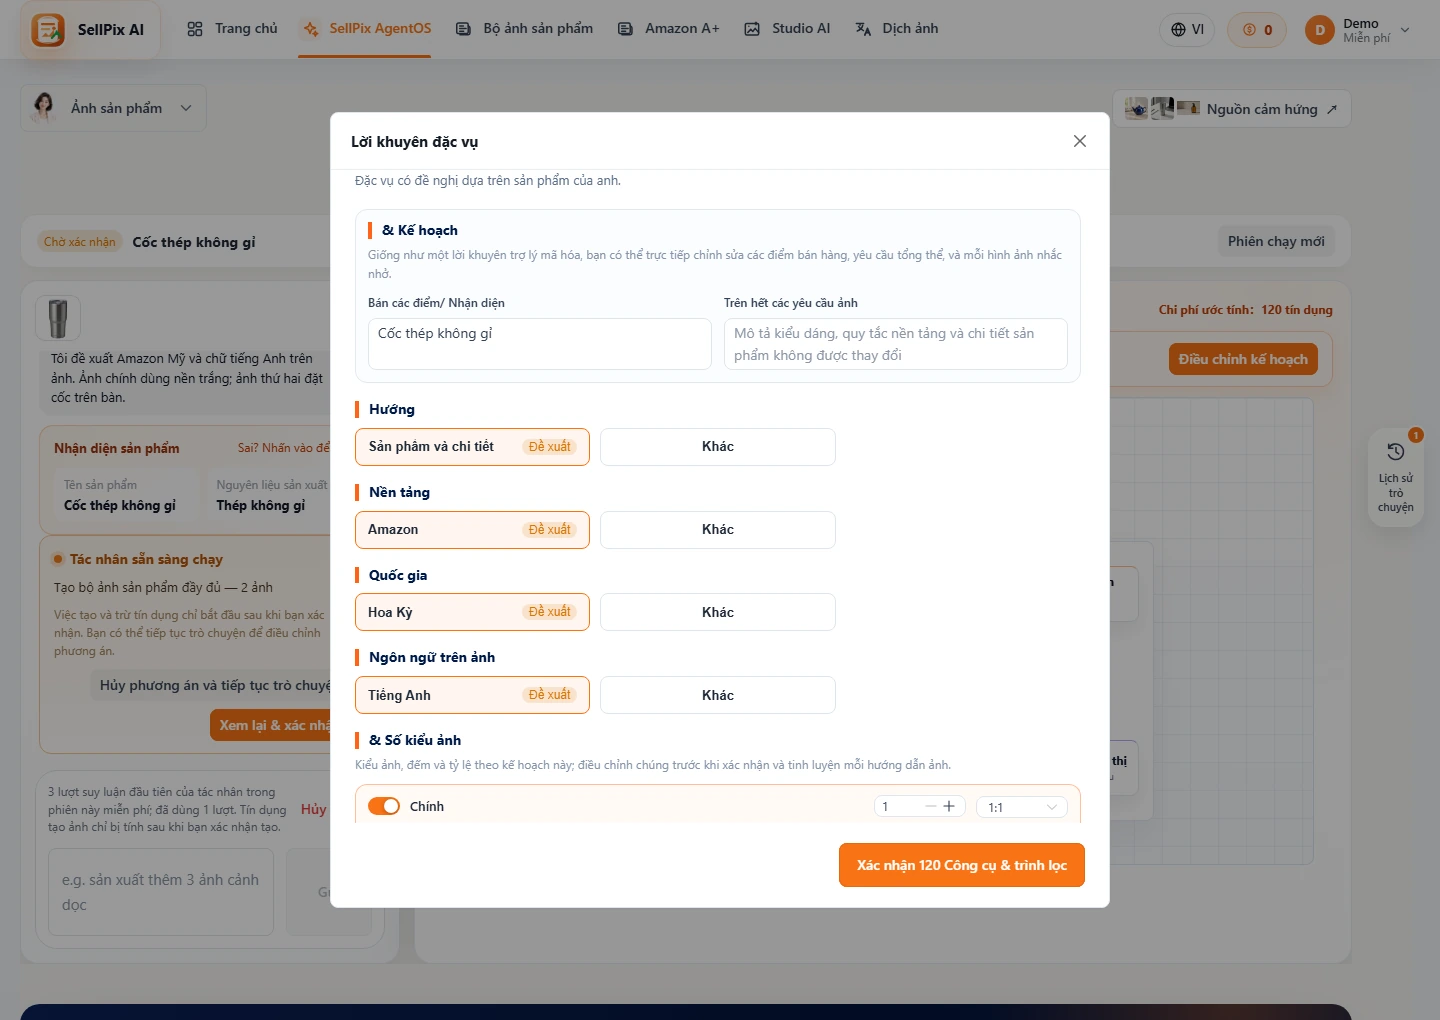
Task: Navigate to Amazon A+
Action: pyautogui.click(x=668, y=29)
